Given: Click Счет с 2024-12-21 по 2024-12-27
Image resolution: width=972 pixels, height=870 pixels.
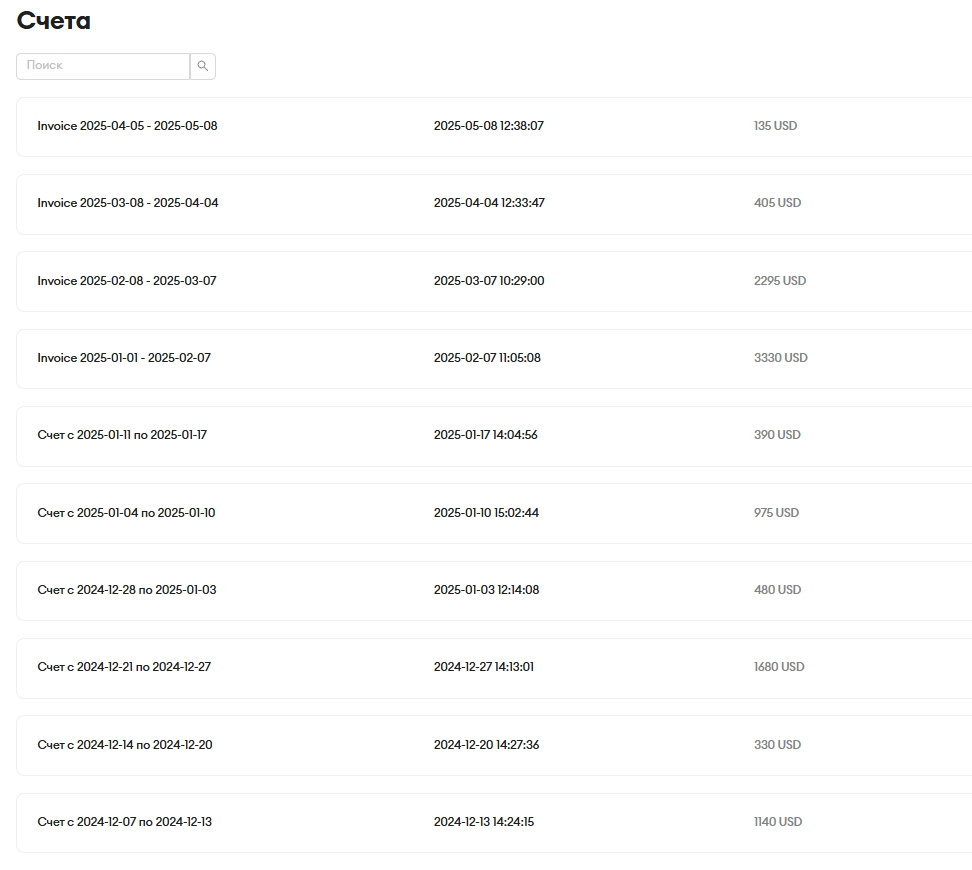Looking at the screenshot, I should click(x=124, y=667).
